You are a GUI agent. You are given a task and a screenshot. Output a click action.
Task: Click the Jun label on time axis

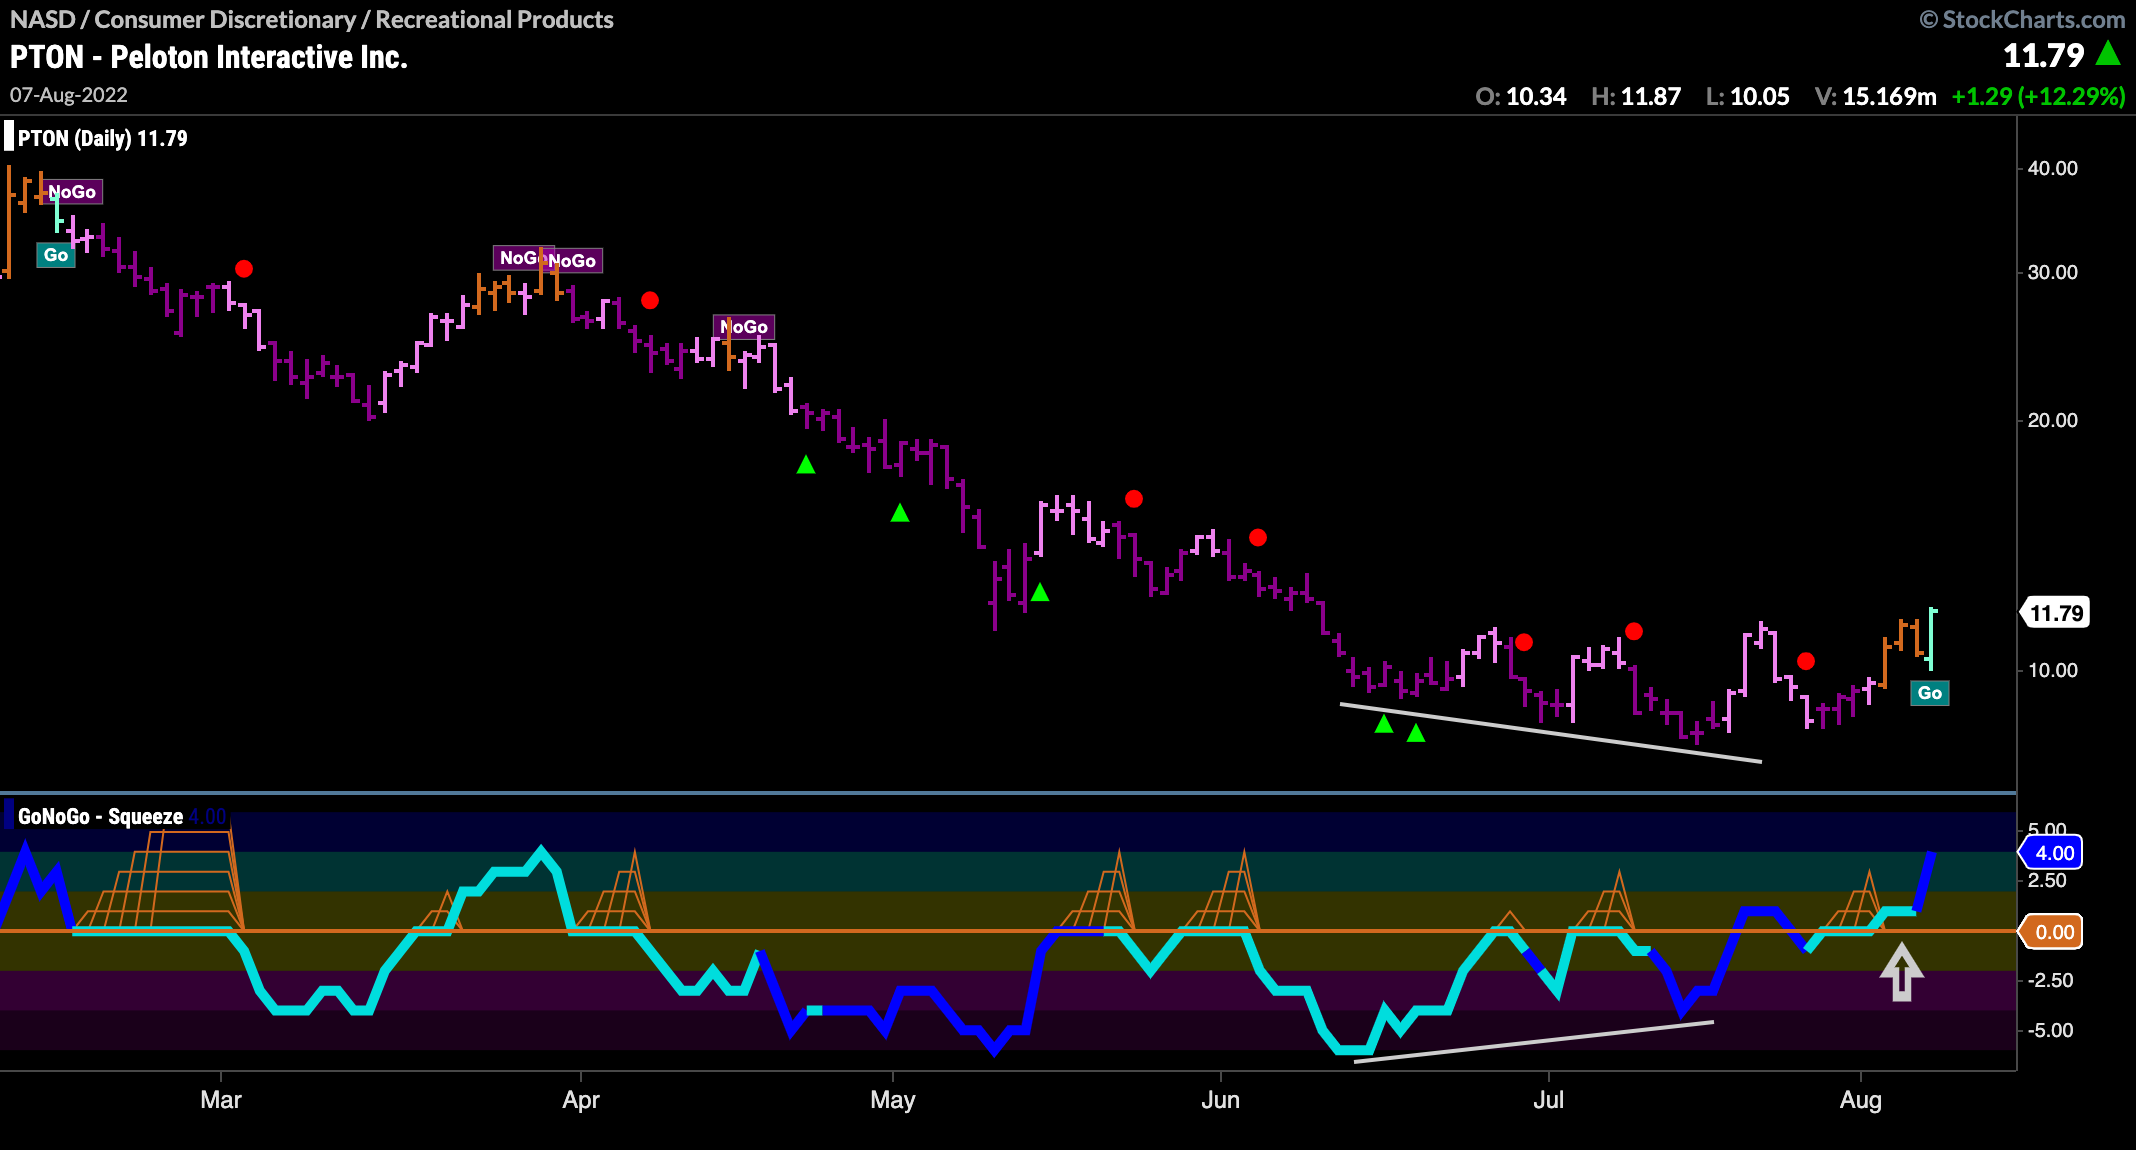[x=1221, y=1100]
